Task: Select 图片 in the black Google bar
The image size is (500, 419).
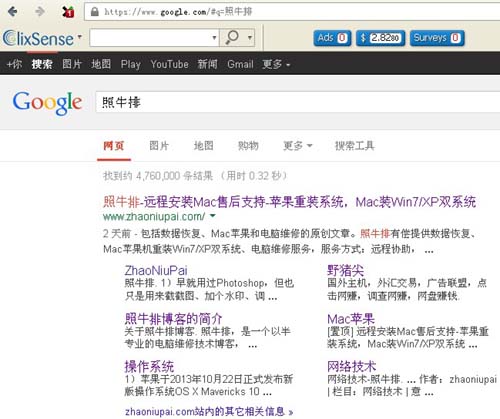Action: coord(72,64)
